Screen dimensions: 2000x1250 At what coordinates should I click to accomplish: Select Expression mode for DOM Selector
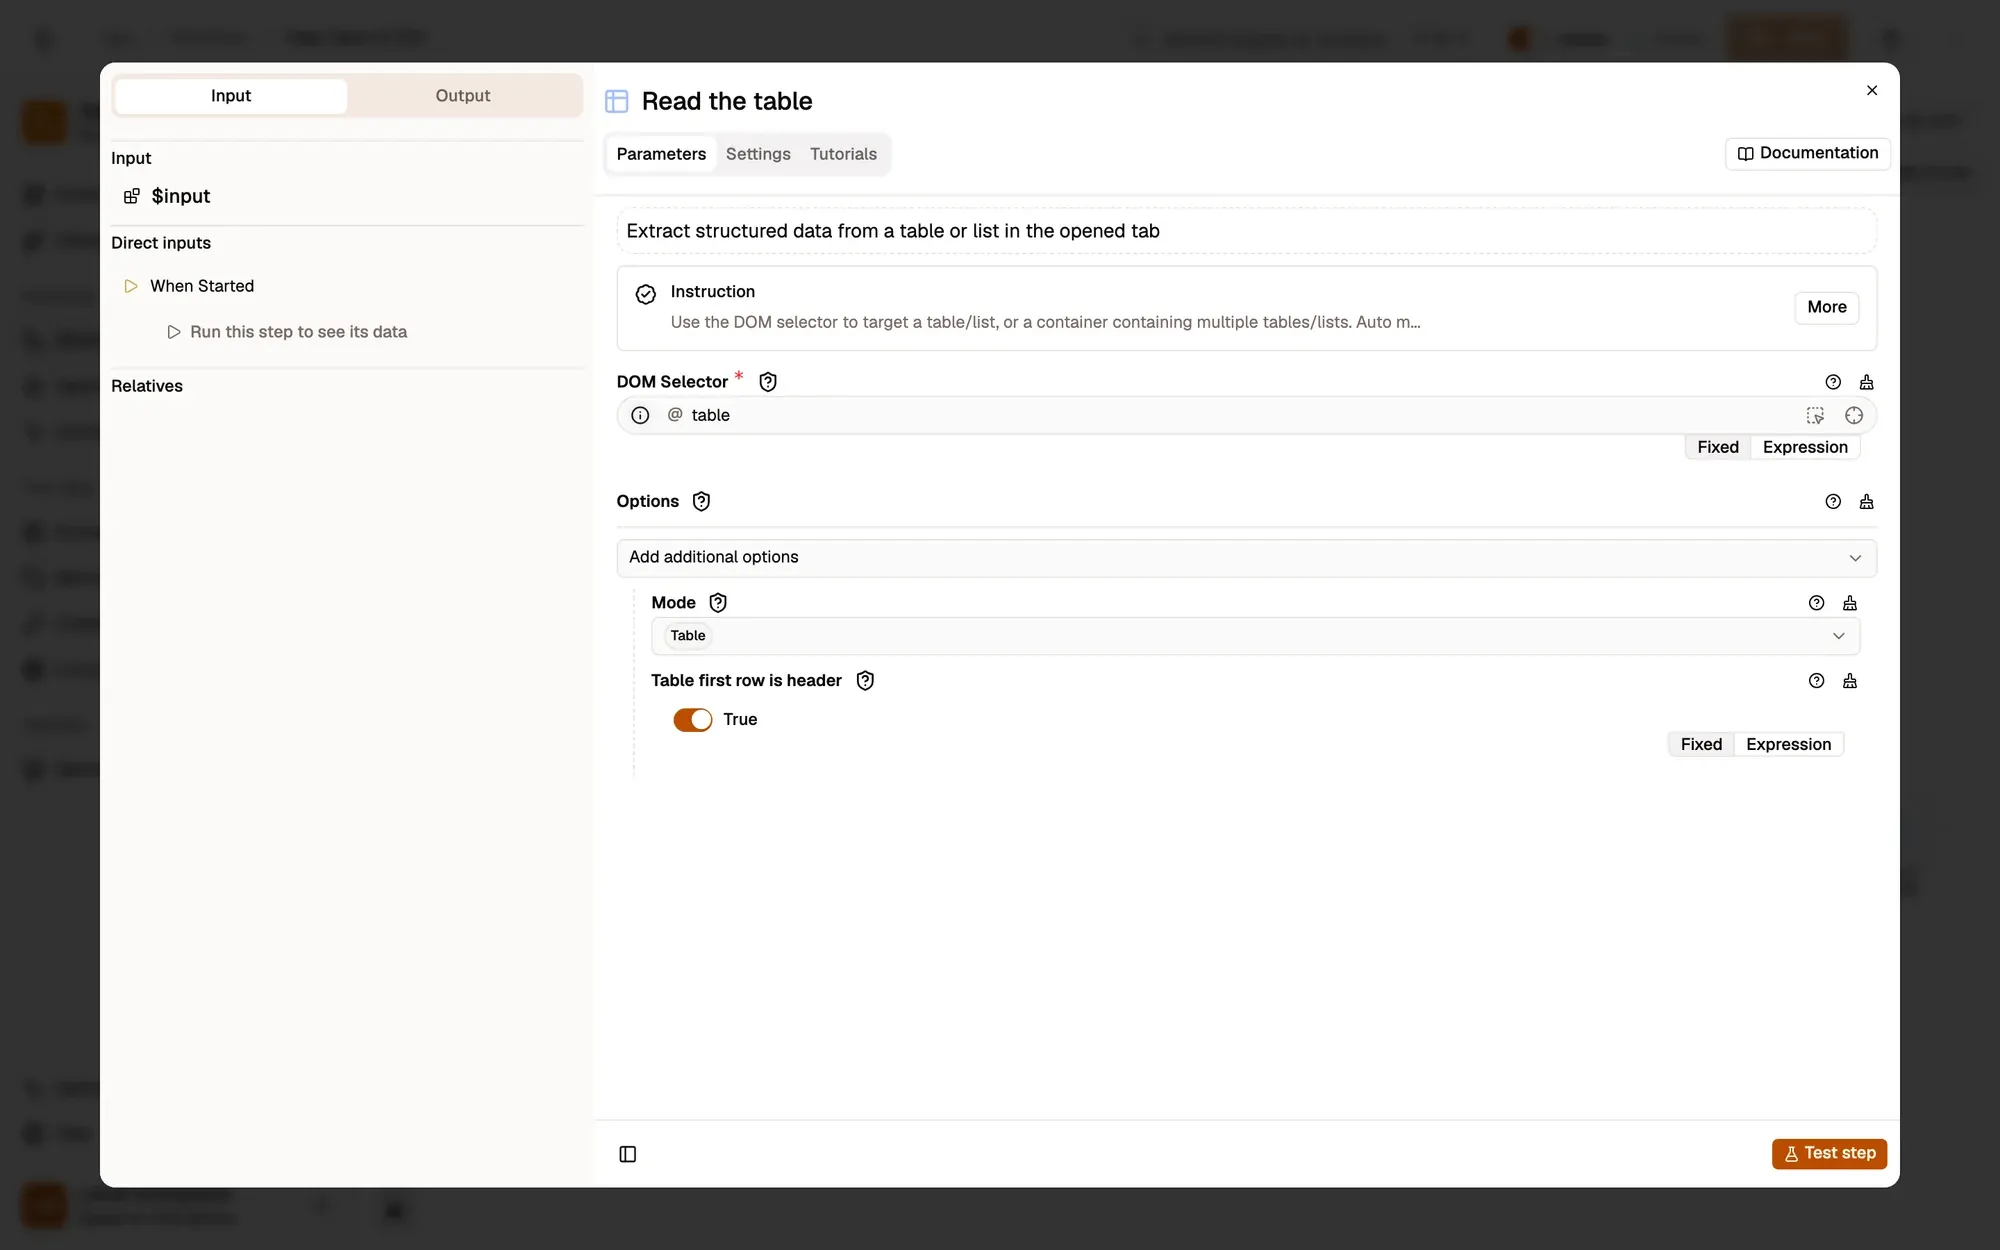tap(1805, 447)
